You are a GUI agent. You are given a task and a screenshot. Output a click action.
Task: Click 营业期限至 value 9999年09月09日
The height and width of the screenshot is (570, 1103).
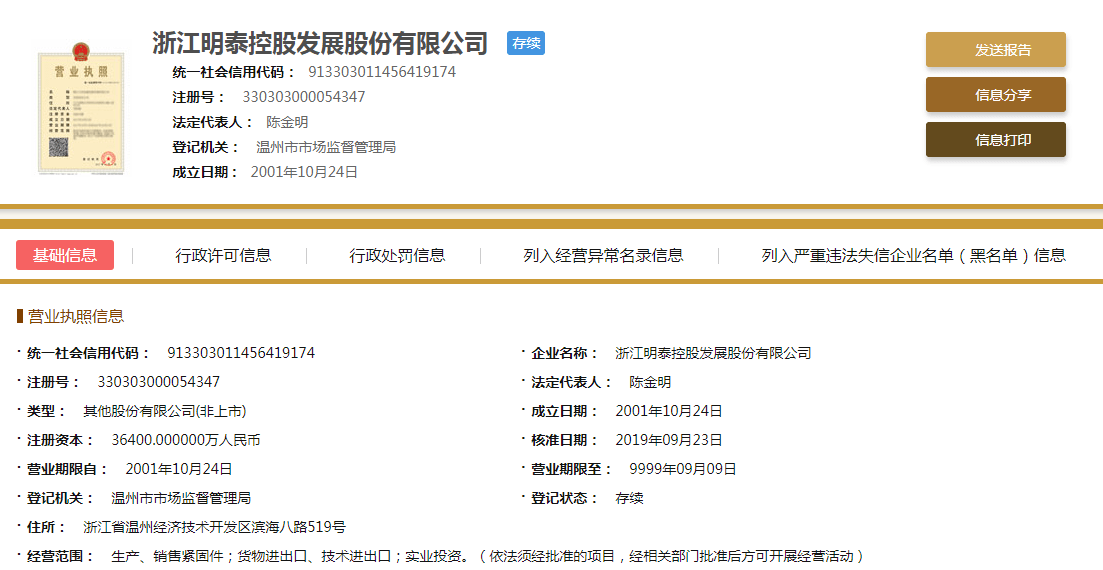coord(683,469)
